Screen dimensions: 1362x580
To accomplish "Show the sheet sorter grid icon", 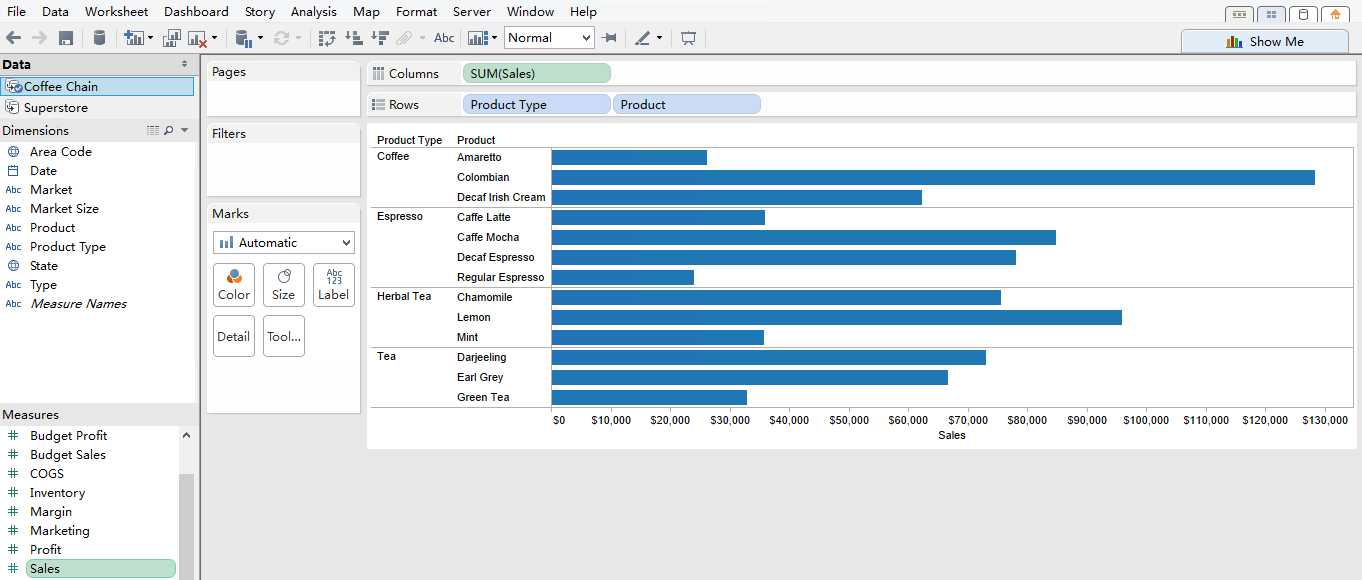I will coord(1271,14).
